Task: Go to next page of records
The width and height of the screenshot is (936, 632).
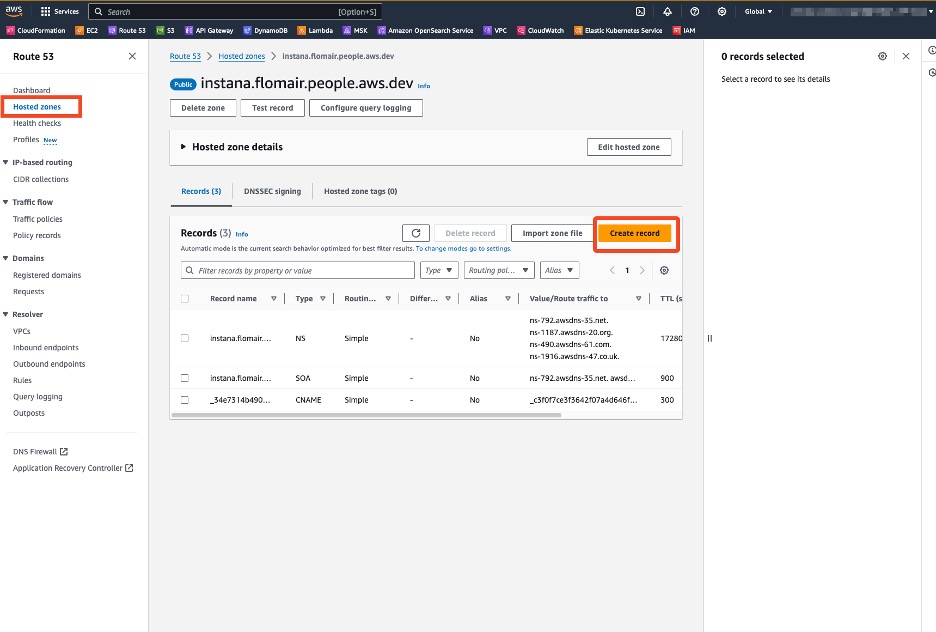Action: point(642,270)
